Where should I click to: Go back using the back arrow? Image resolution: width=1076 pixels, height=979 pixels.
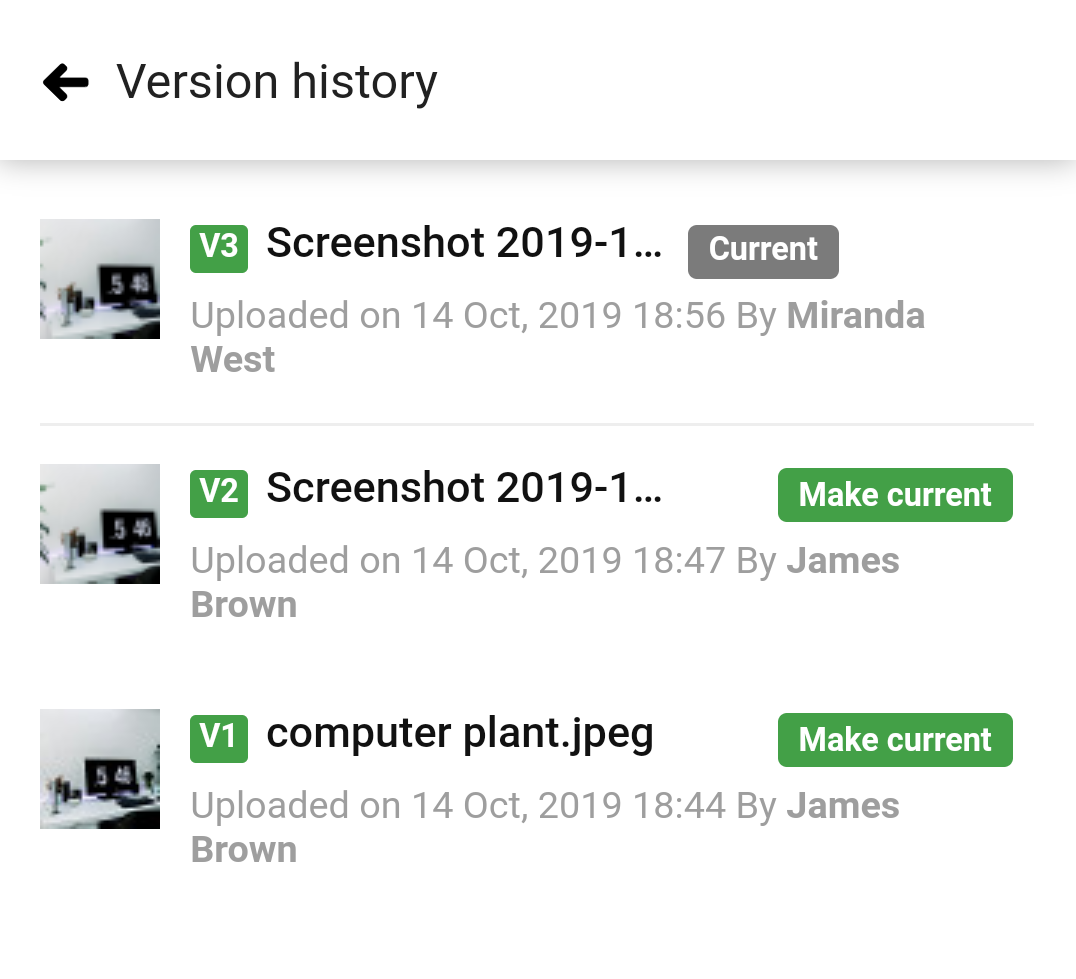[x=64, y=81]
